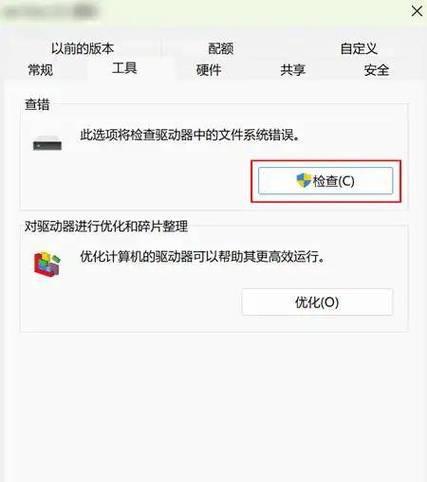Screen dimensions: 427x482
Task: Click the hard drive icon under 查错
Action: [x=47, y=144]
